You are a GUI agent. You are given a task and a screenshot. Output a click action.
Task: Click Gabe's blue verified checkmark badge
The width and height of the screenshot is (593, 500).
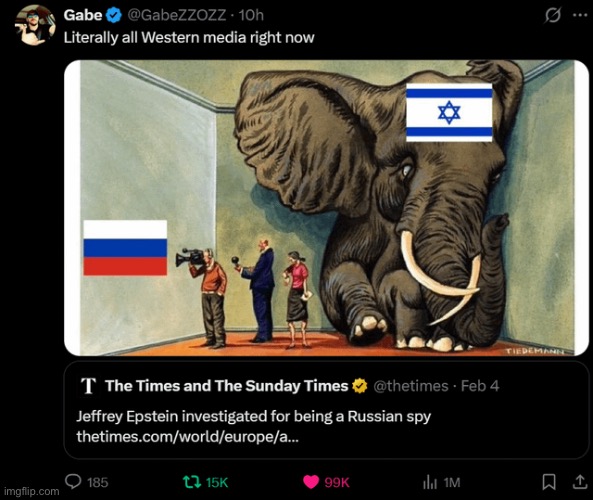(114, 15)
